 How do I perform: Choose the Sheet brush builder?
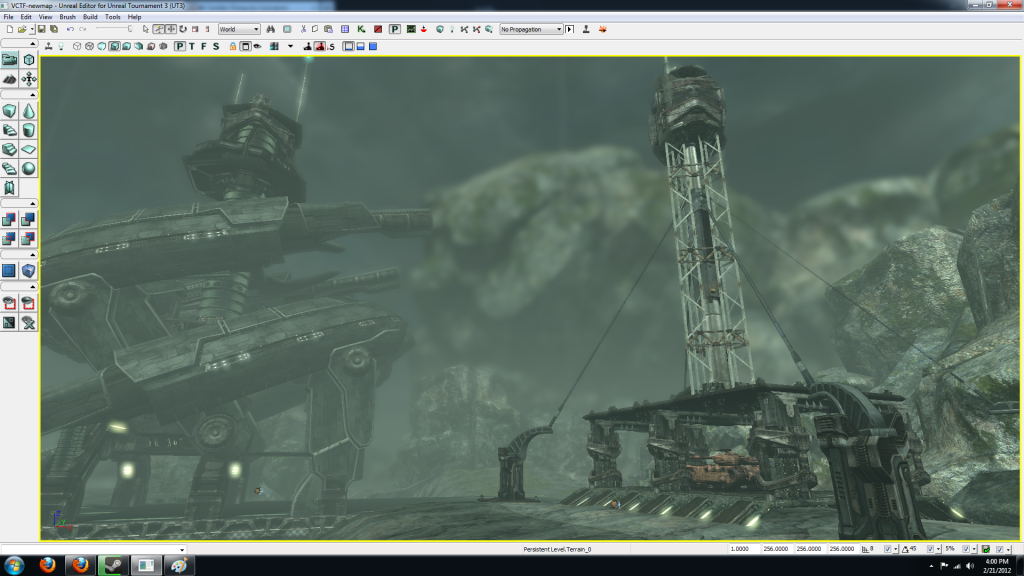(x=29, y=150)
